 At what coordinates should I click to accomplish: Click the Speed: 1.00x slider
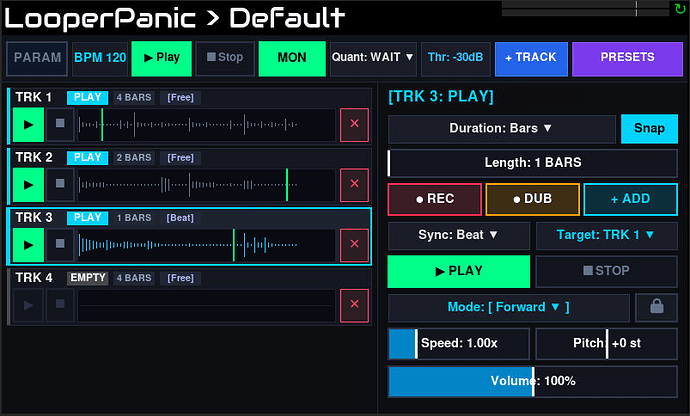459,343
